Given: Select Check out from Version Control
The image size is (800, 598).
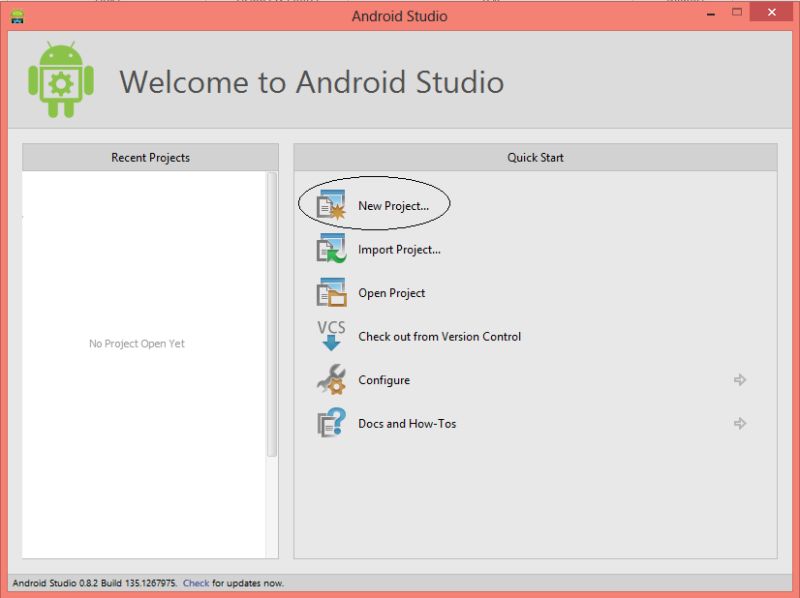Looking at the screenshot, I should click(438, 336).
